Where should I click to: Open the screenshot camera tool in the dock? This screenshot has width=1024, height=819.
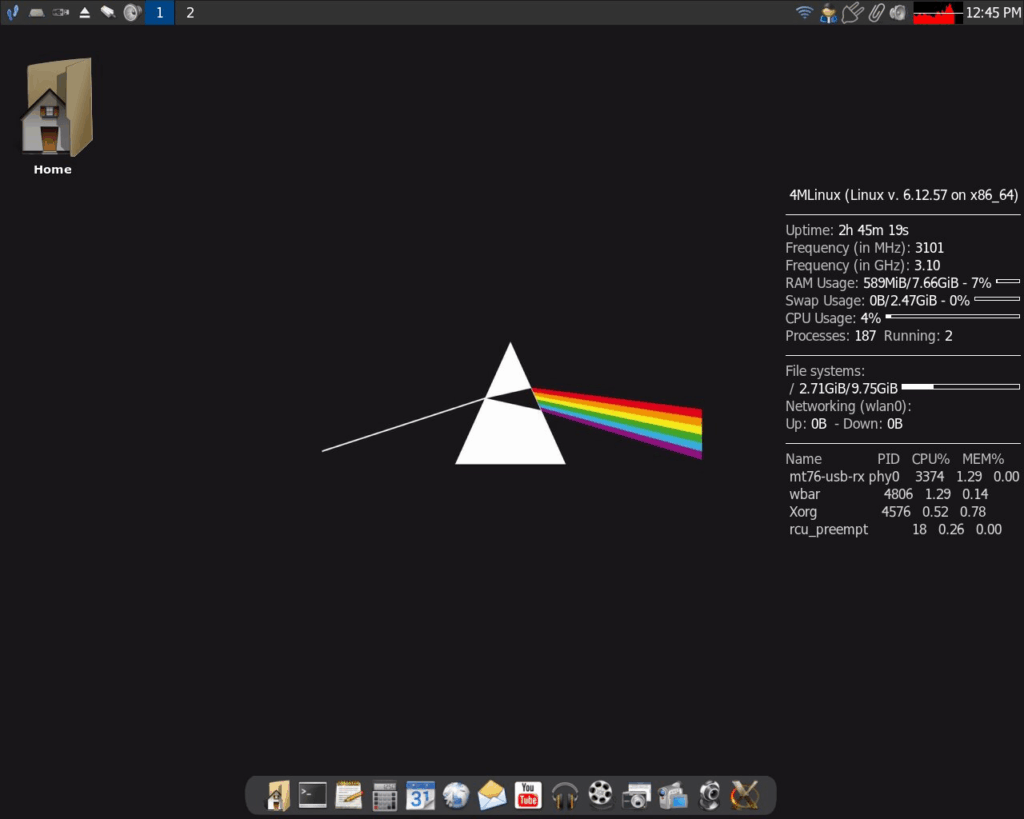(x=635, y=795)
